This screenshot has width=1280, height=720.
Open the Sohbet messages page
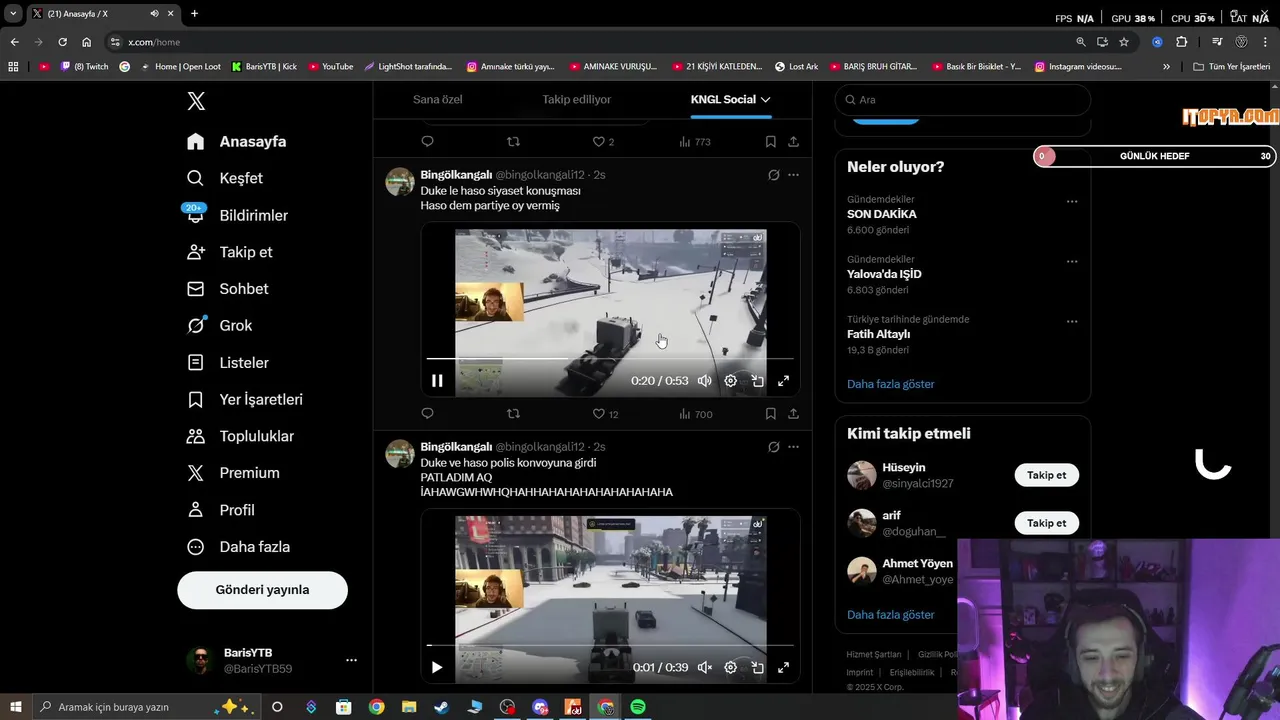[228, 289]
